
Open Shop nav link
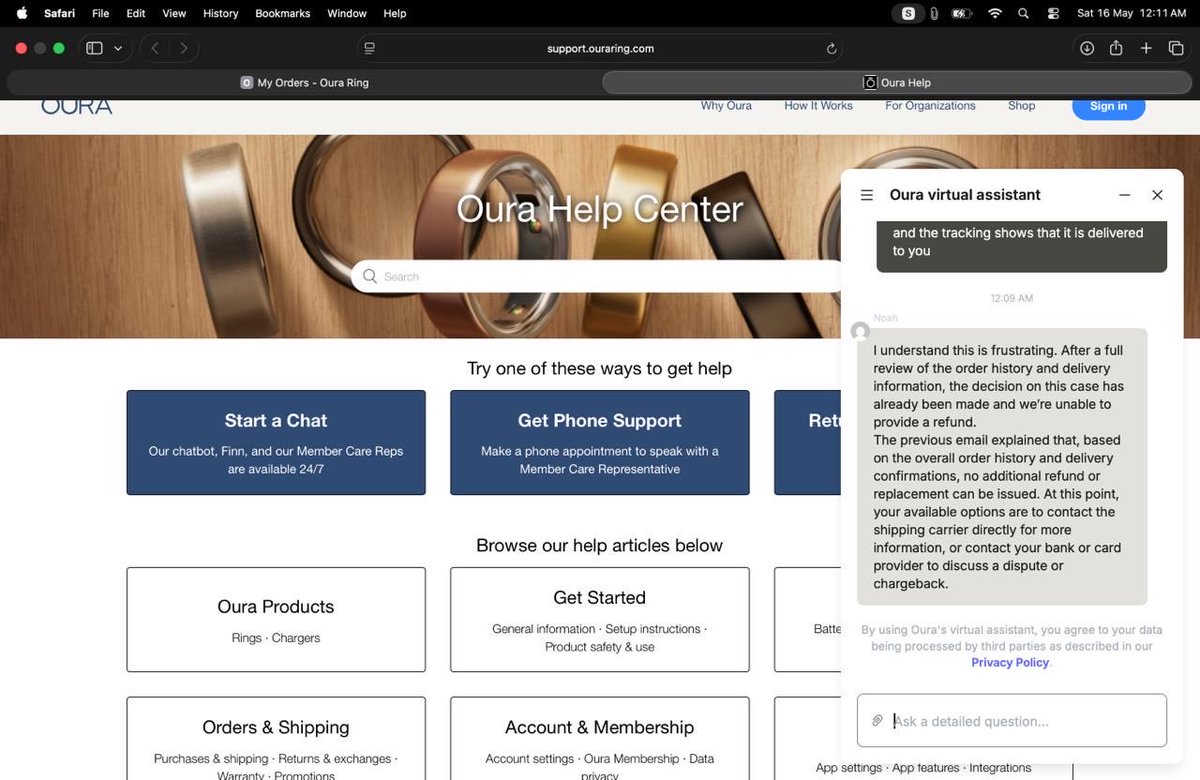pyautogui.click(x=1021, y=105)
